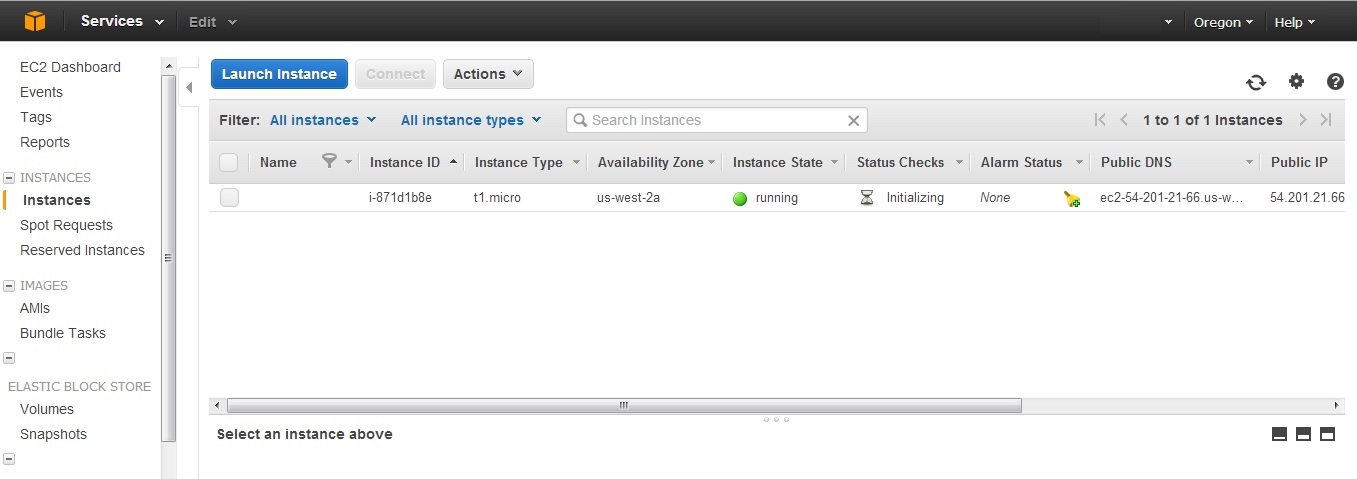Viewport: 1357px width, 479px height.
Task: Maximize the details pane
Action: pos(1328,434)
